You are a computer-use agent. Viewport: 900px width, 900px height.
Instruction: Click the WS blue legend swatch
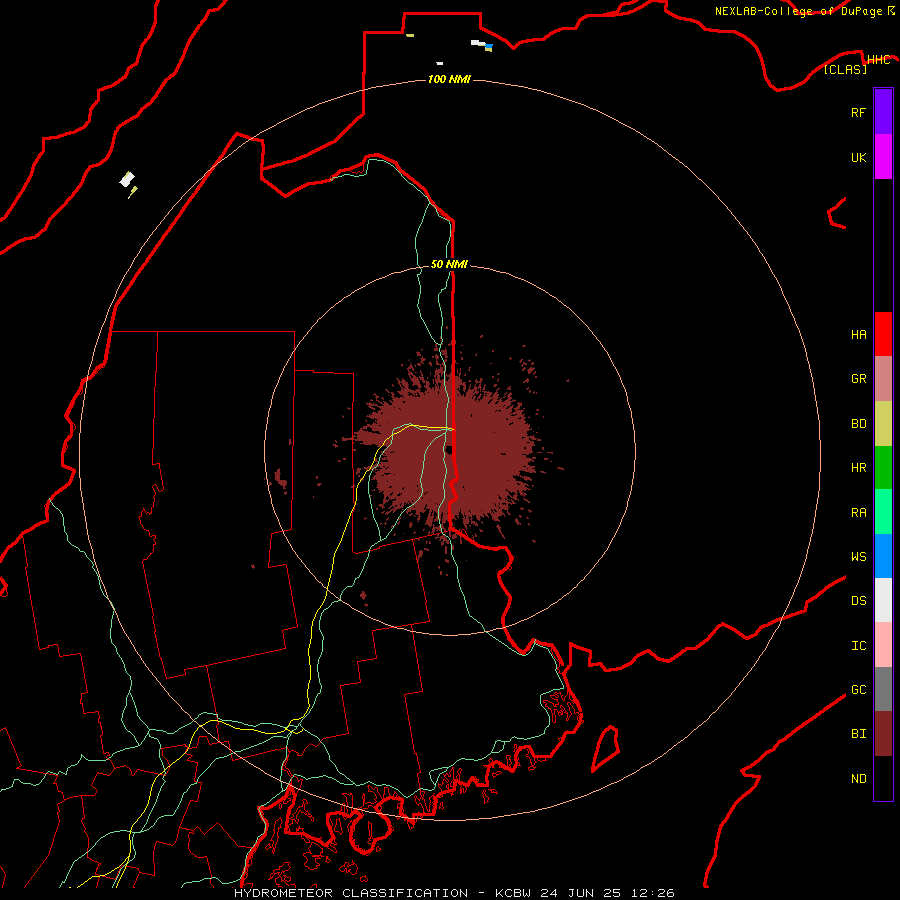[x=883, y=556]
